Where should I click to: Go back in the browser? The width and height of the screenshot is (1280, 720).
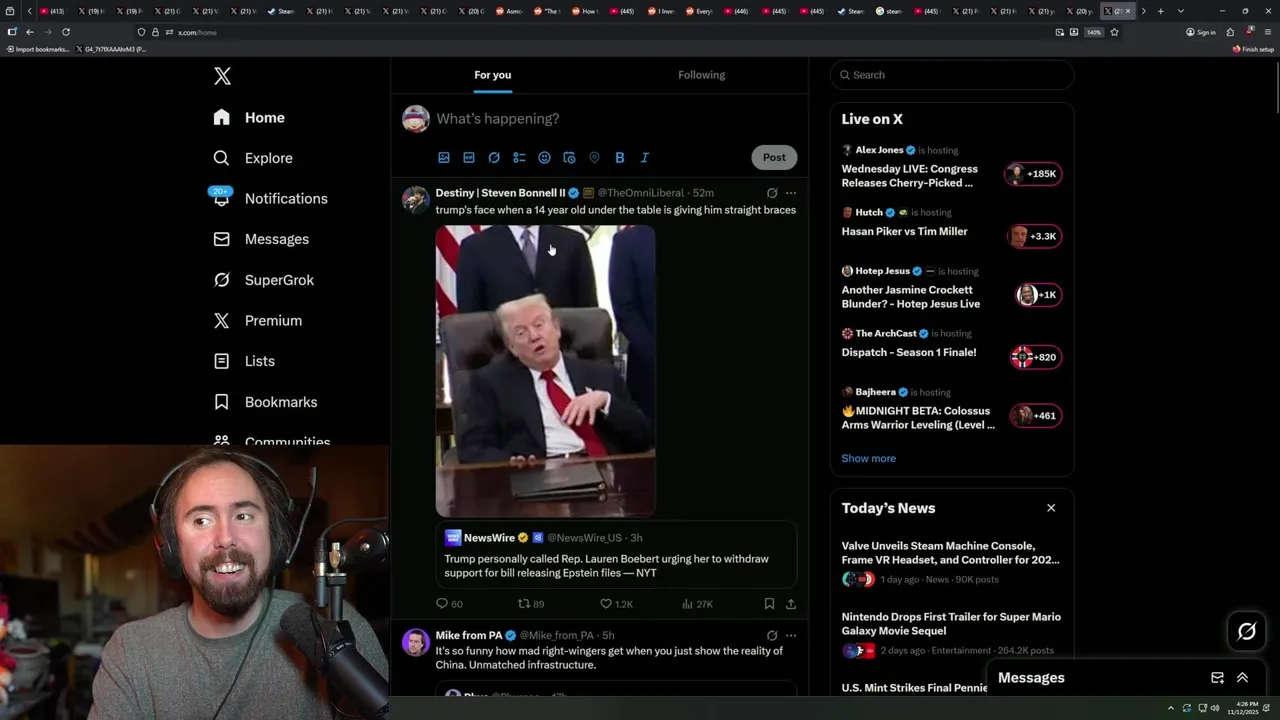point(29,32)
